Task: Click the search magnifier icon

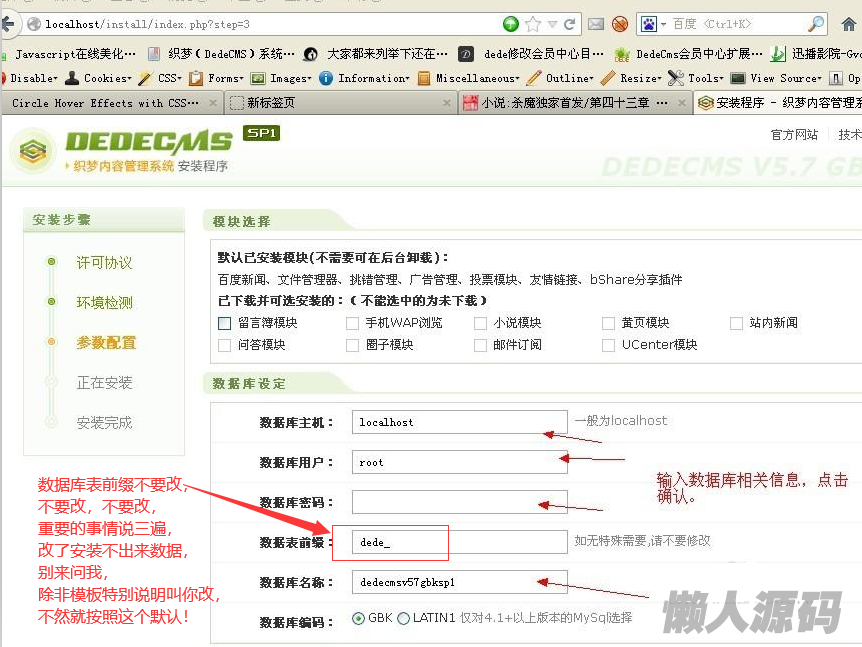Action: (816, 24)
